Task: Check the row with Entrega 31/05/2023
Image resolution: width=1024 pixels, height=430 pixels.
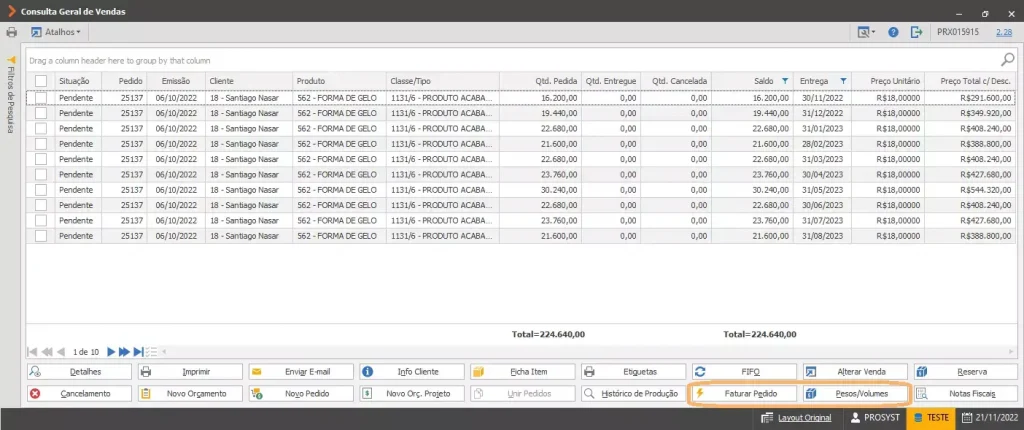Action: point(41,190)
